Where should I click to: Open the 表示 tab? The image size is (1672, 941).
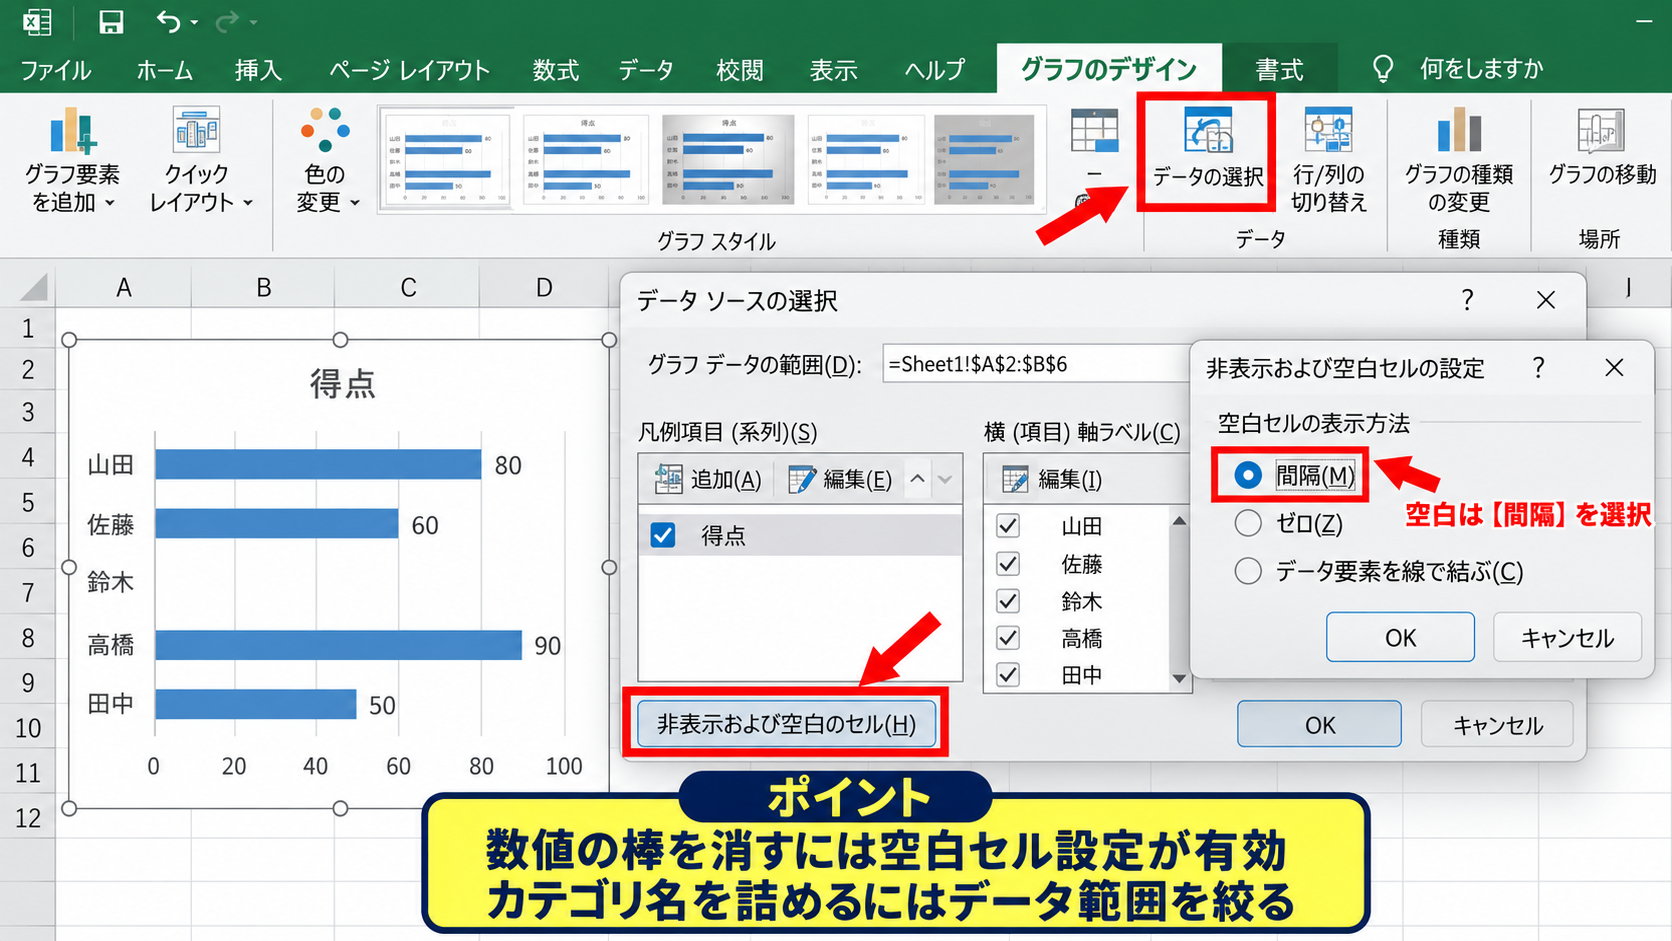point(833,69)
